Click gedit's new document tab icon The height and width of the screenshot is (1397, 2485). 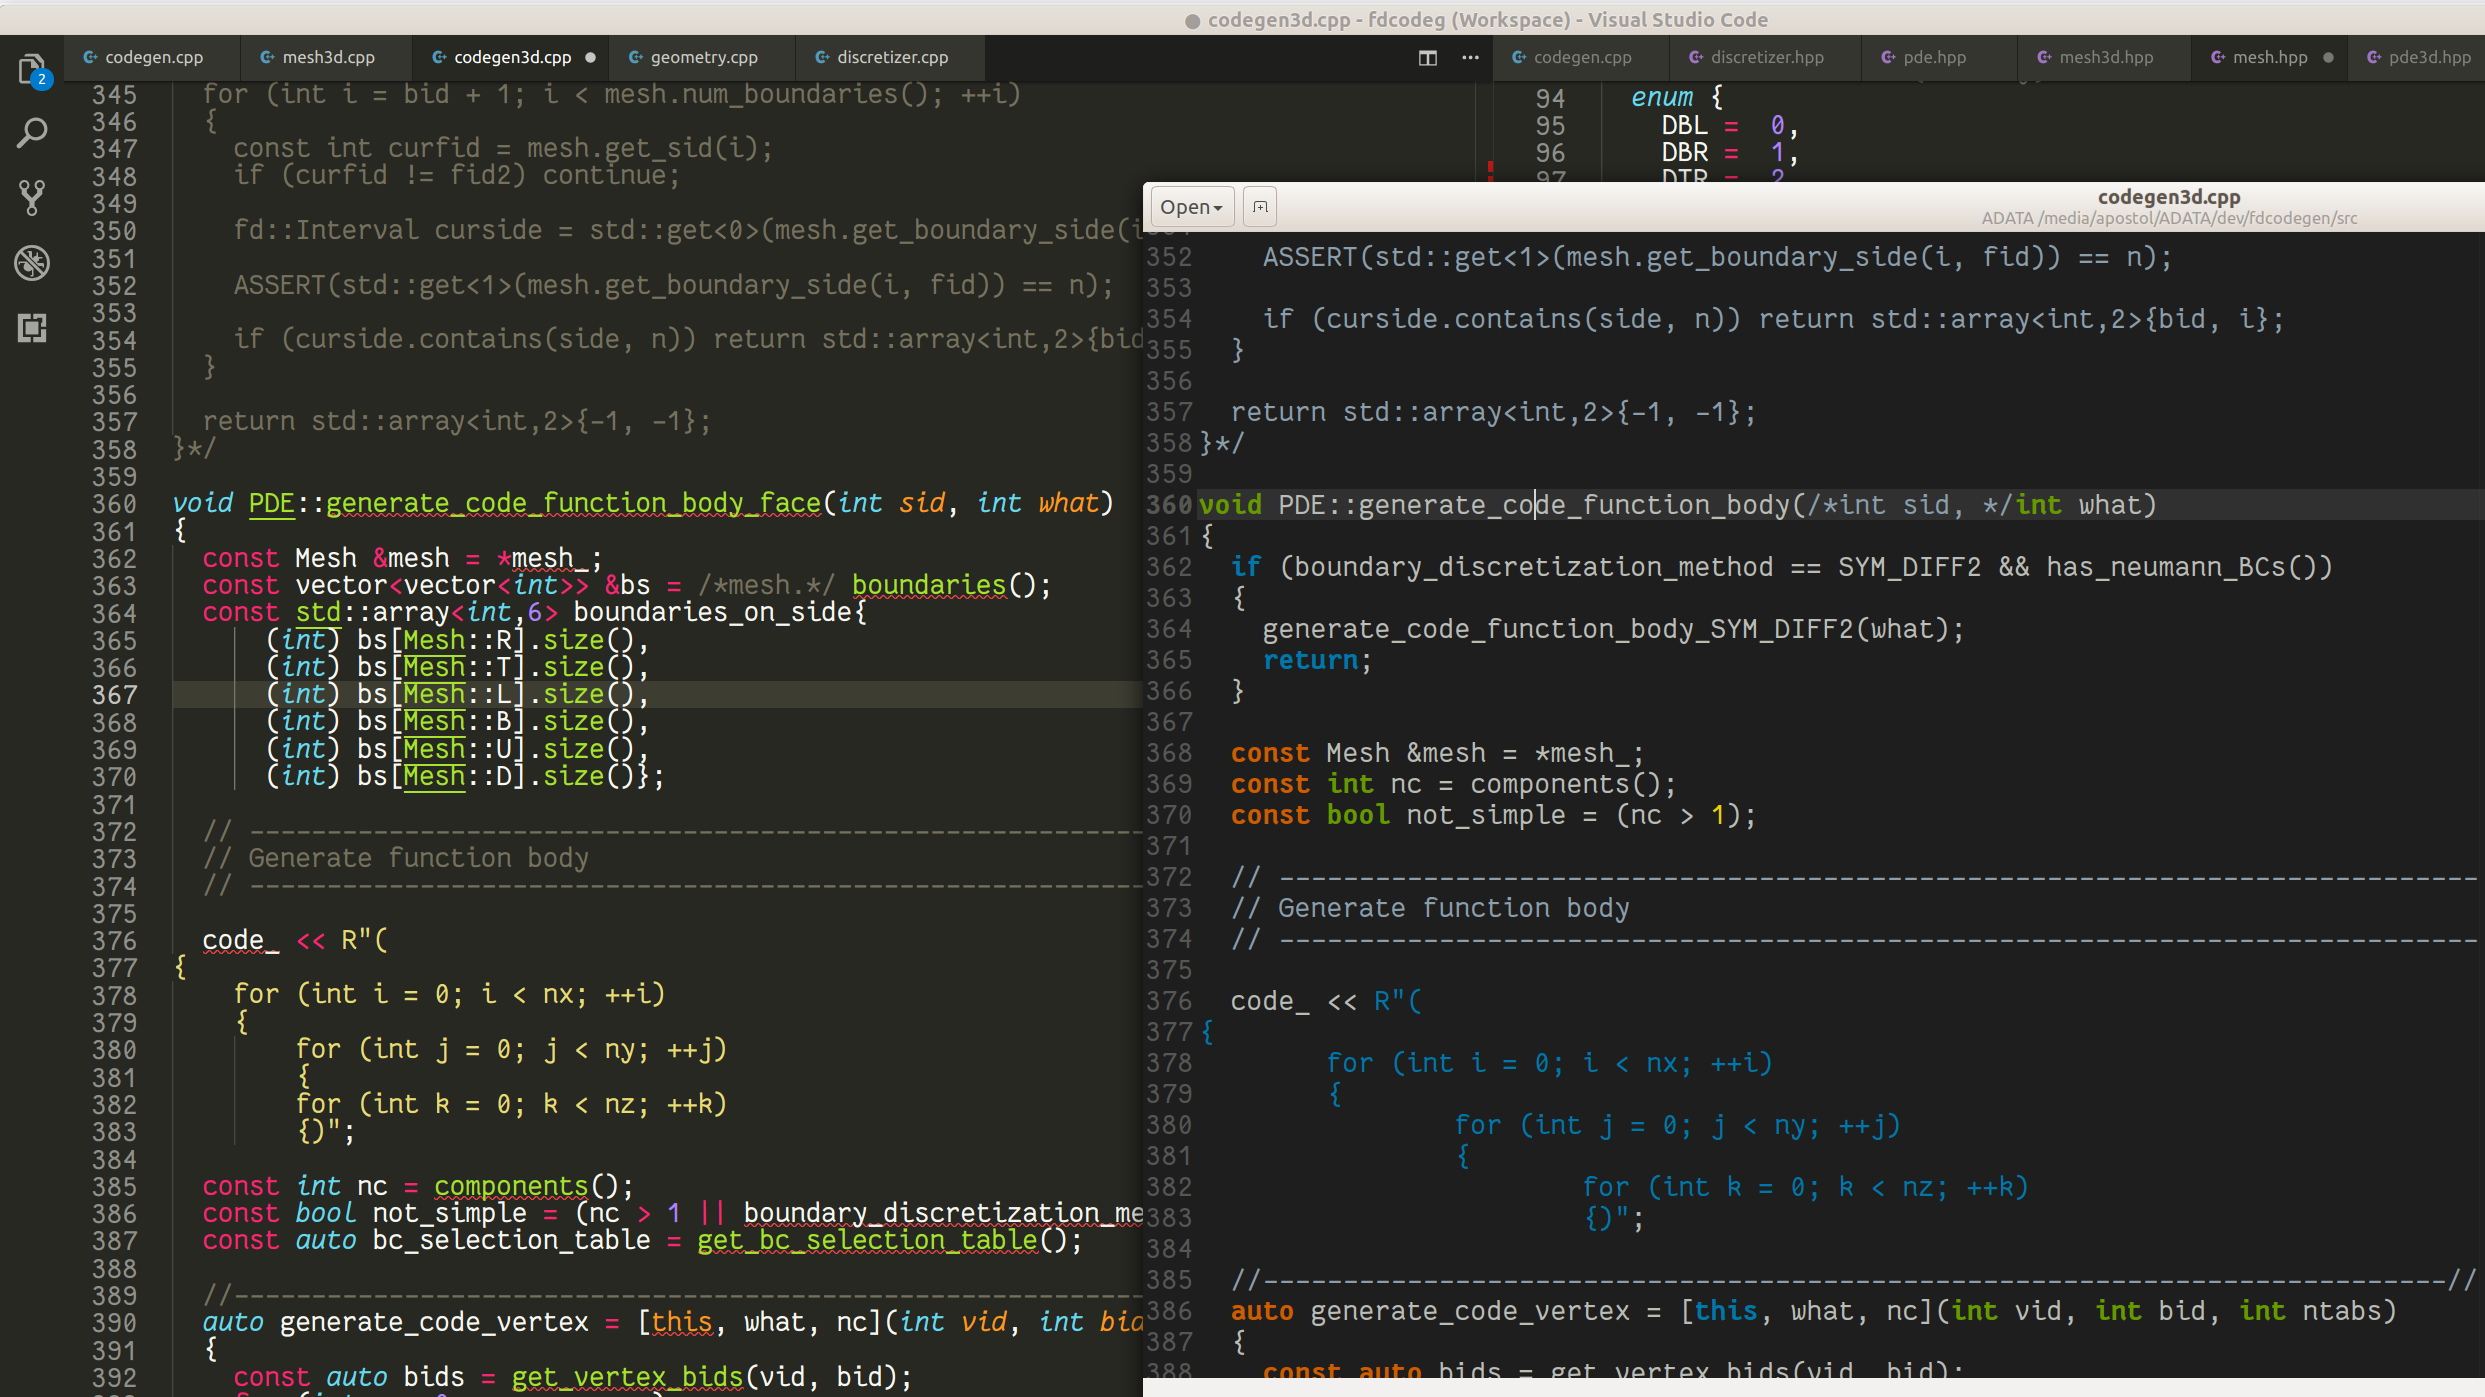(x=1260, y=207)
